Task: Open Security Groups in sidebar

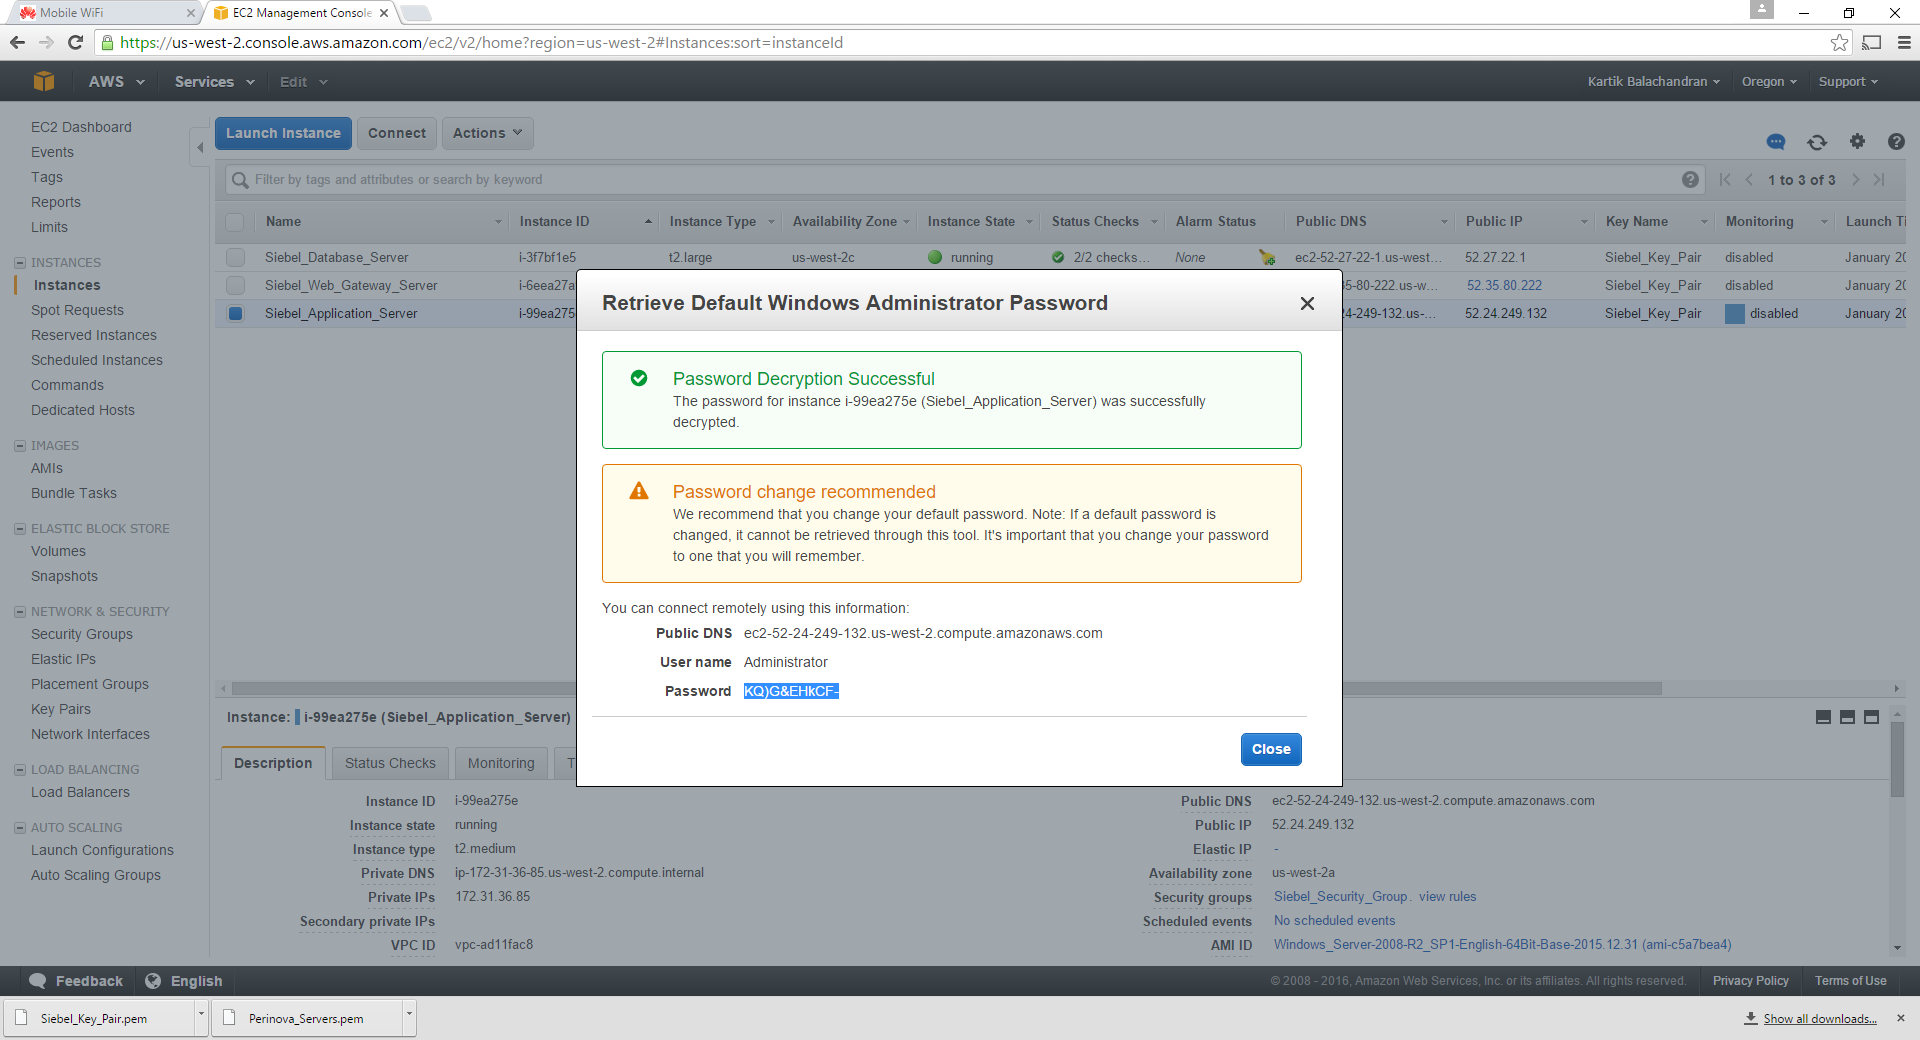Action: (x=81, y=634)
